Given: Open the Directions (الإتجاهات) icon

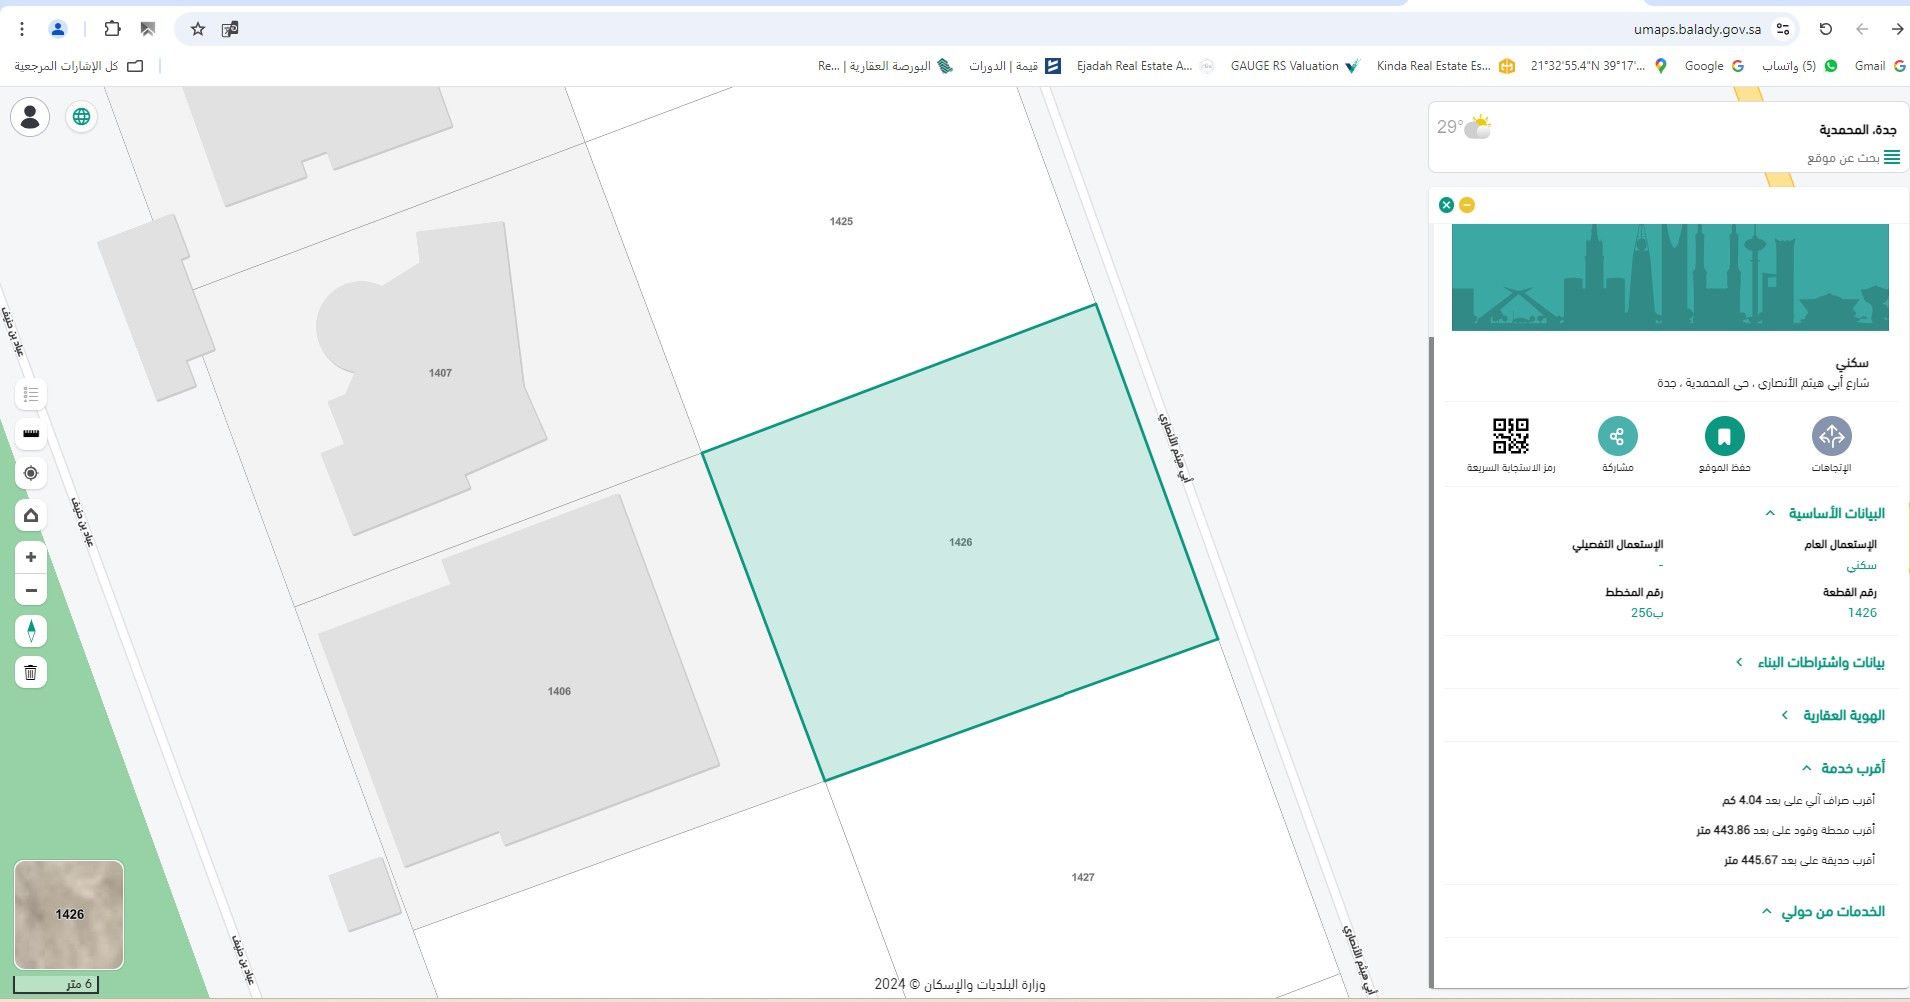Looking at the screenshot, I should (x=1831, y=436).
